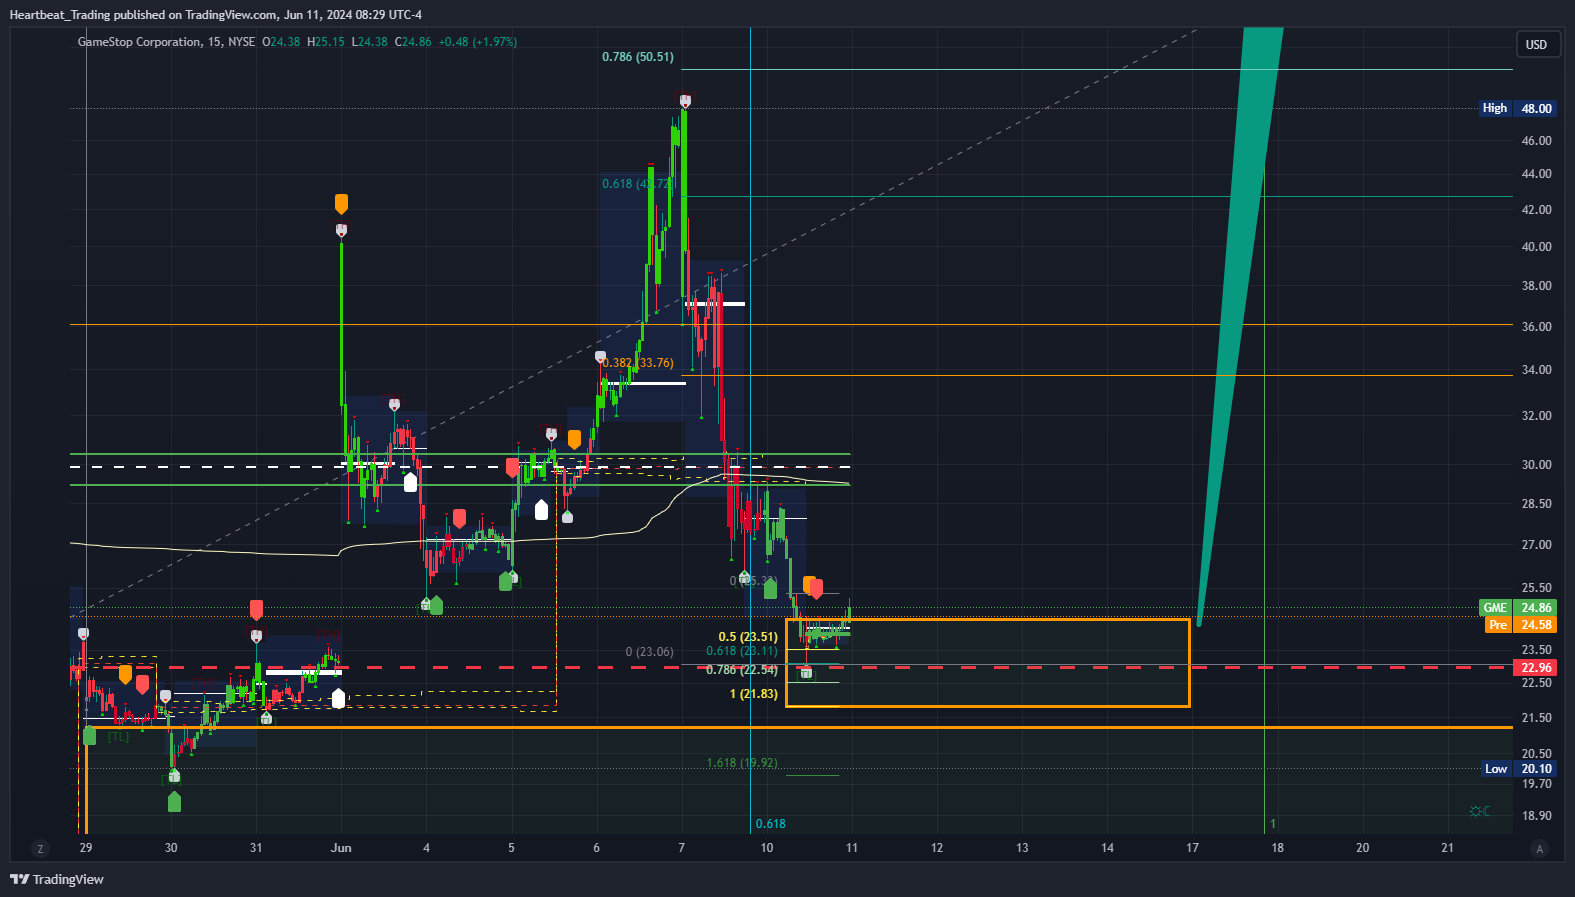1575x897 pixels.
Task: Click the High 48.00 price label
Action: (x=1517, y=108)
